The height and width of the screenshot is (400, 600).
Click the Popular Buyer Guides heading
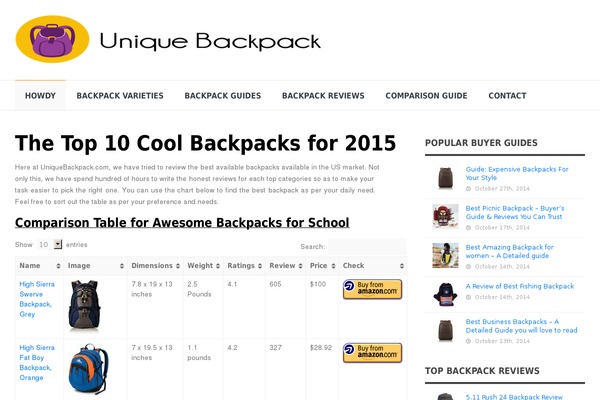click(481, 143)
